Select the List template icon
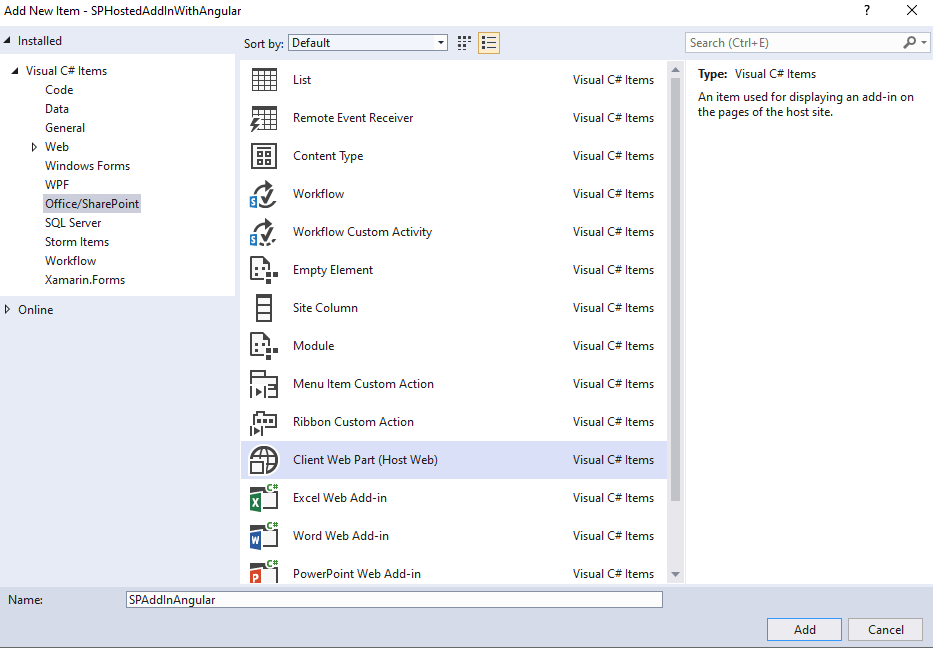 click(x=264, y=80)
